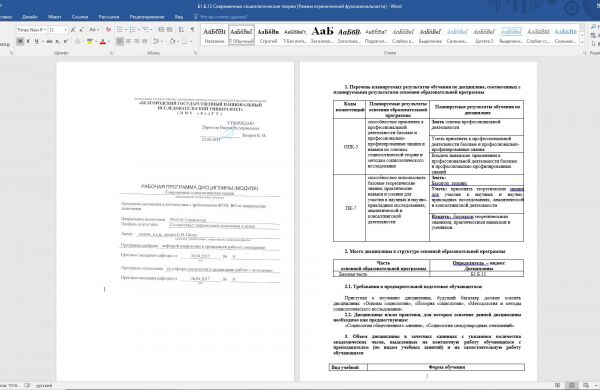Toggle strikethrough formatting

point(49,41)
